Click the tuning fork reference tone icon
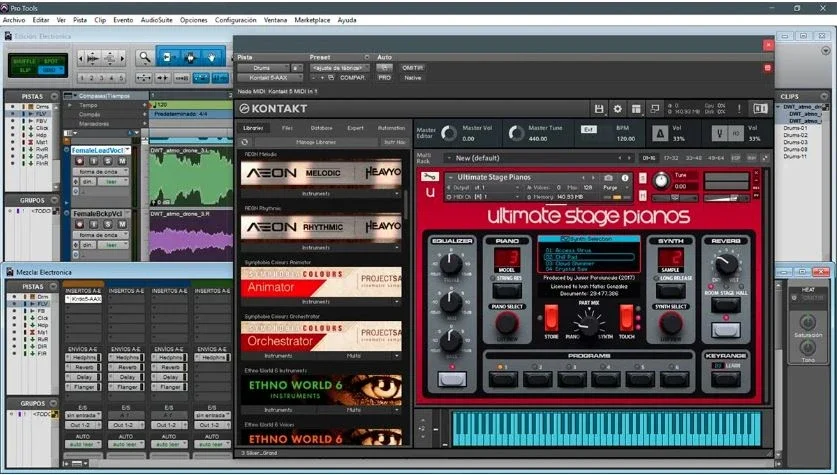This screenshot has height=475, width=837. (x=720, y=133)
